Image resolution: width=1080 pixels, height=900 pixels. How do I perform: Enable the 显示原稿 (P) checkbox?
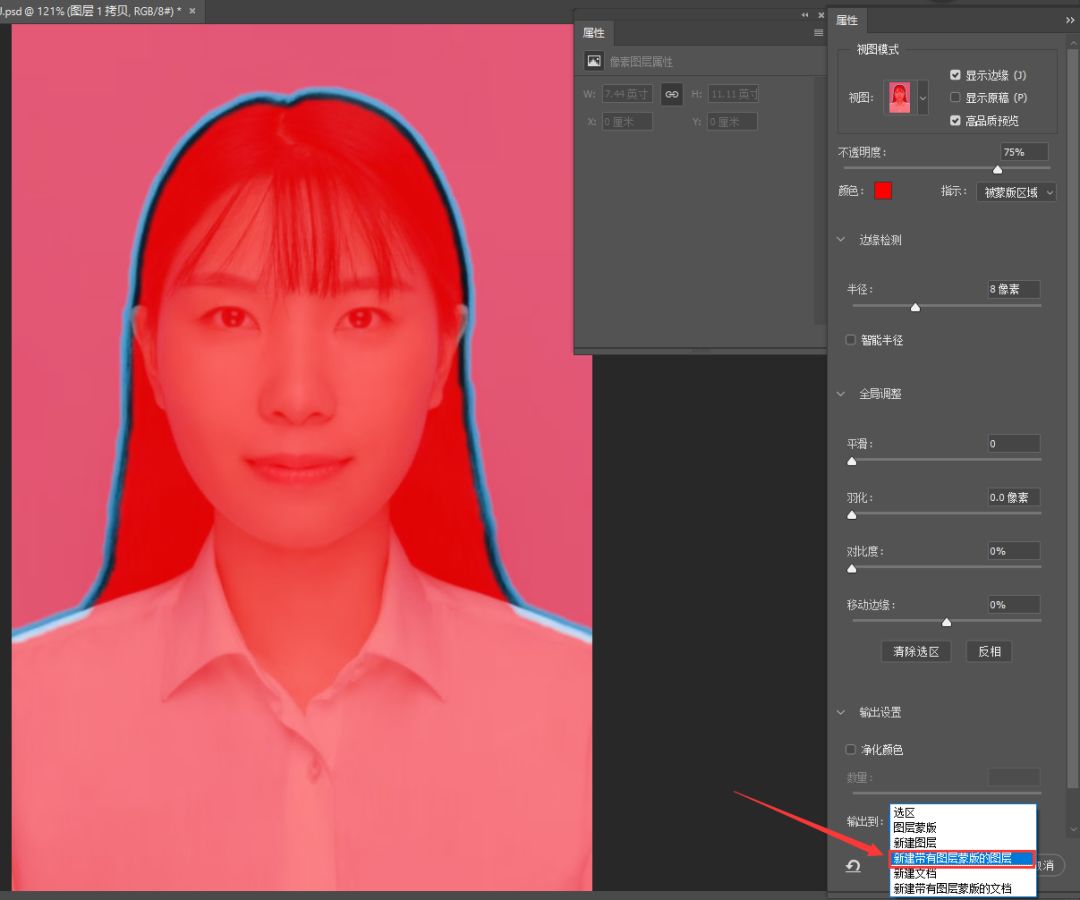(955, 98)
